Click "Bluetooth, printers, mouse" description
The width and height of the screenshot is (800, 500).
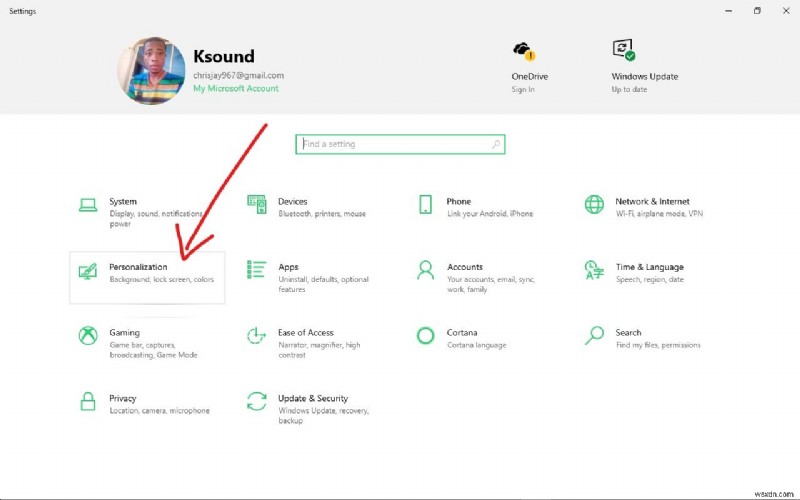(322, 214)
